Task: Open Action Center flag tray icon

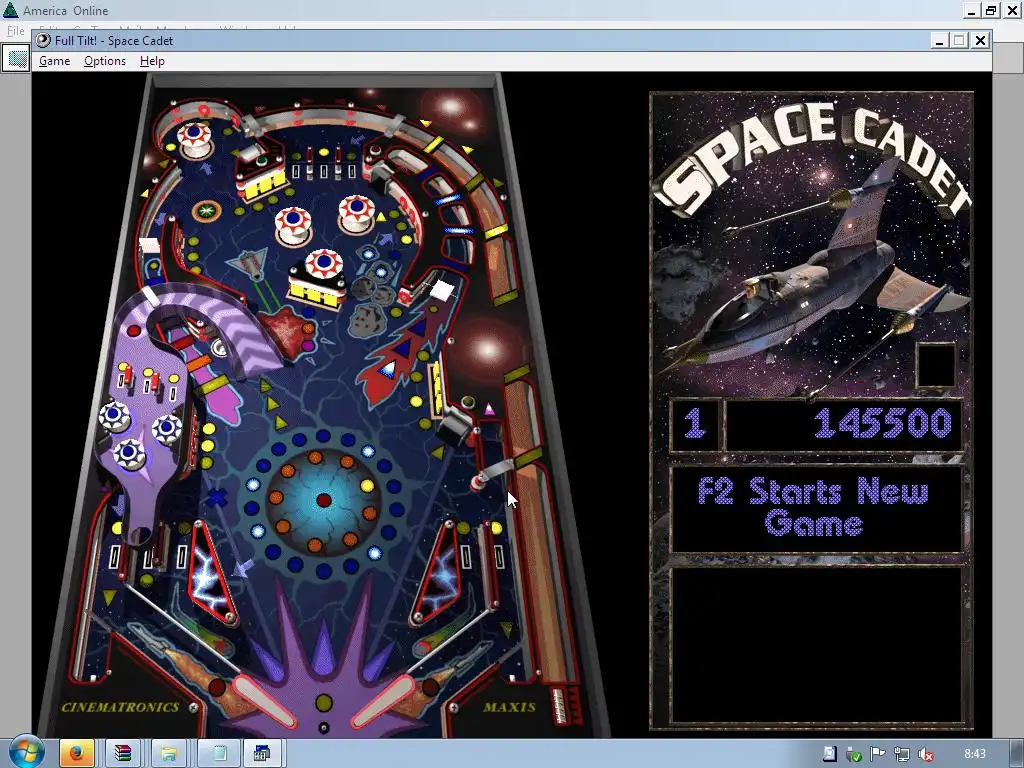Action: 878,754
